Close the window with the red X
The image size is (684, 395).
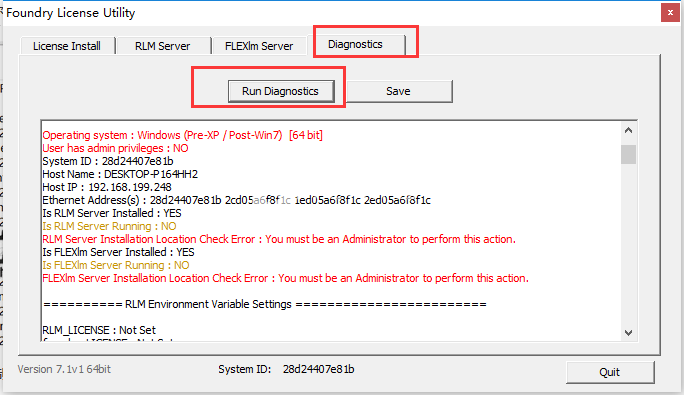[670, 13]
